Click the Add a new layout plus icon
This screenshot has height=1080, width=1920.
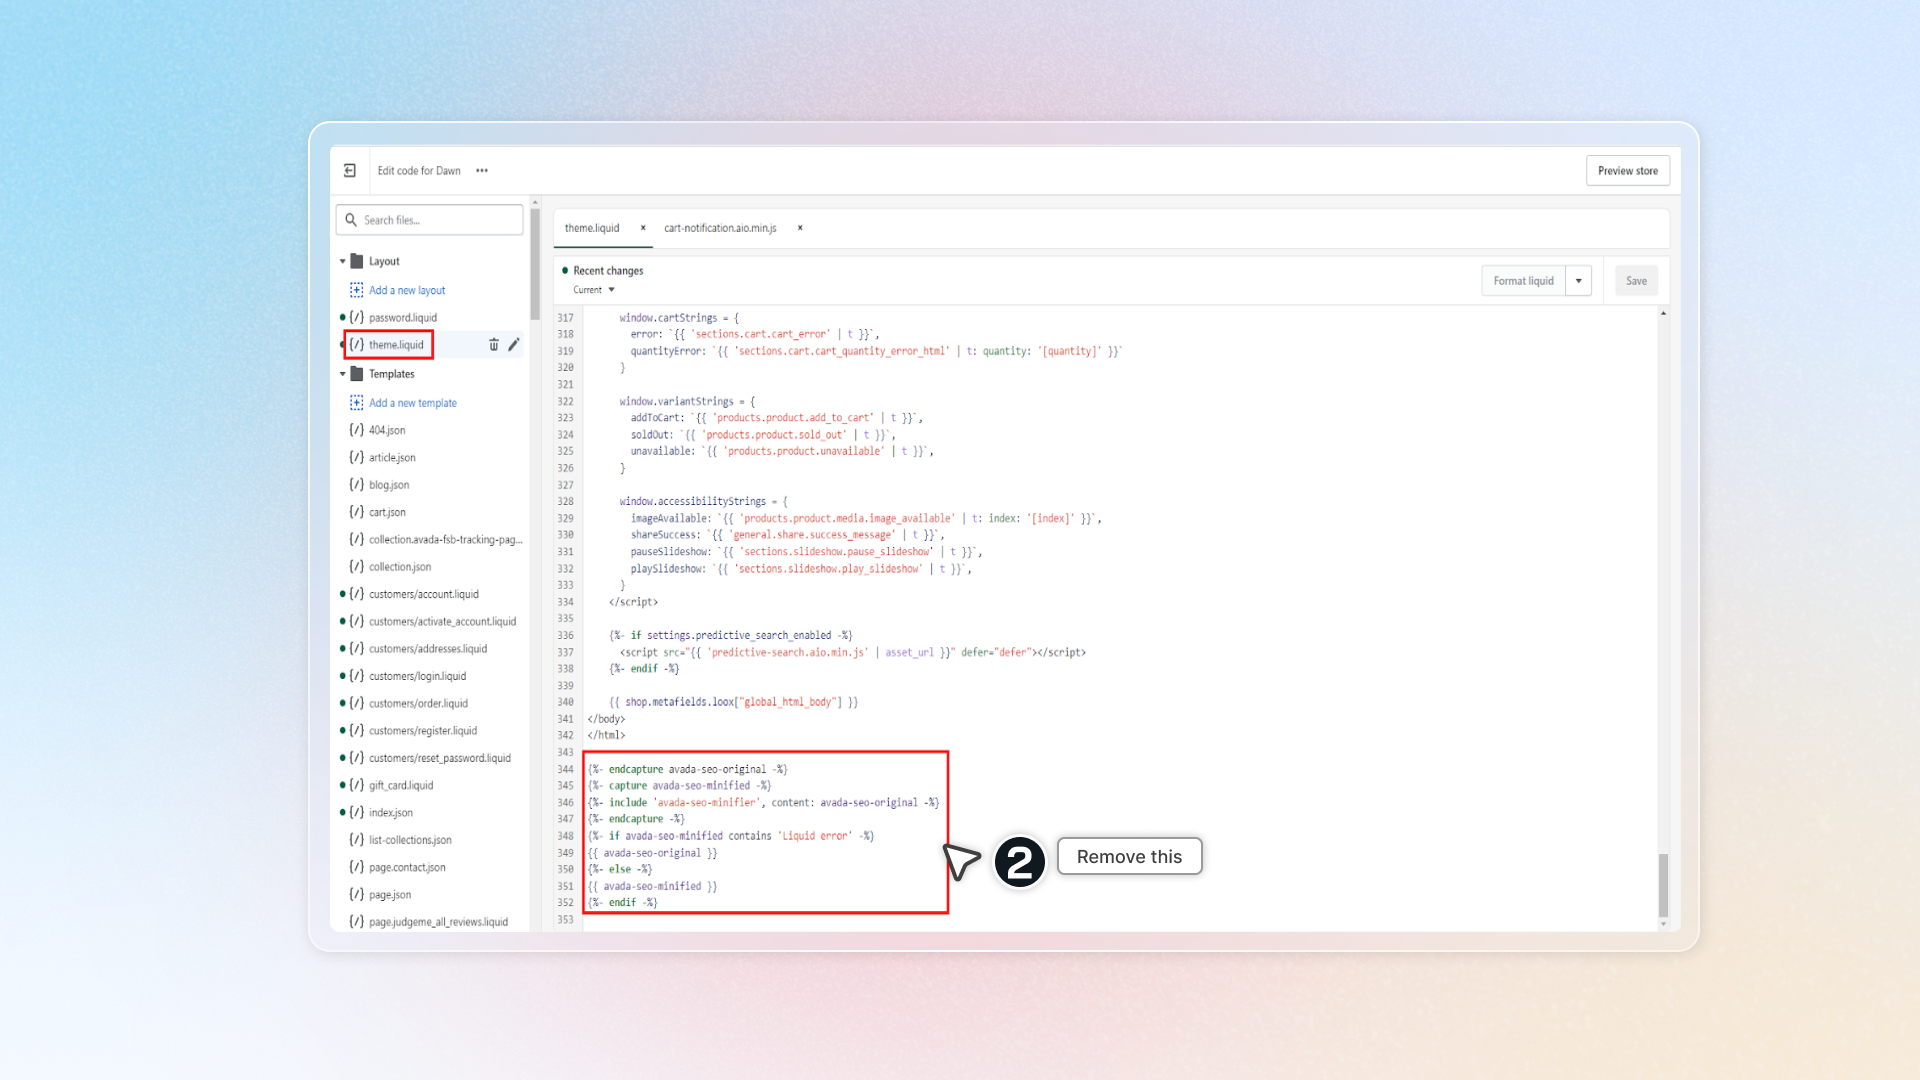click(x=357, y=290)
